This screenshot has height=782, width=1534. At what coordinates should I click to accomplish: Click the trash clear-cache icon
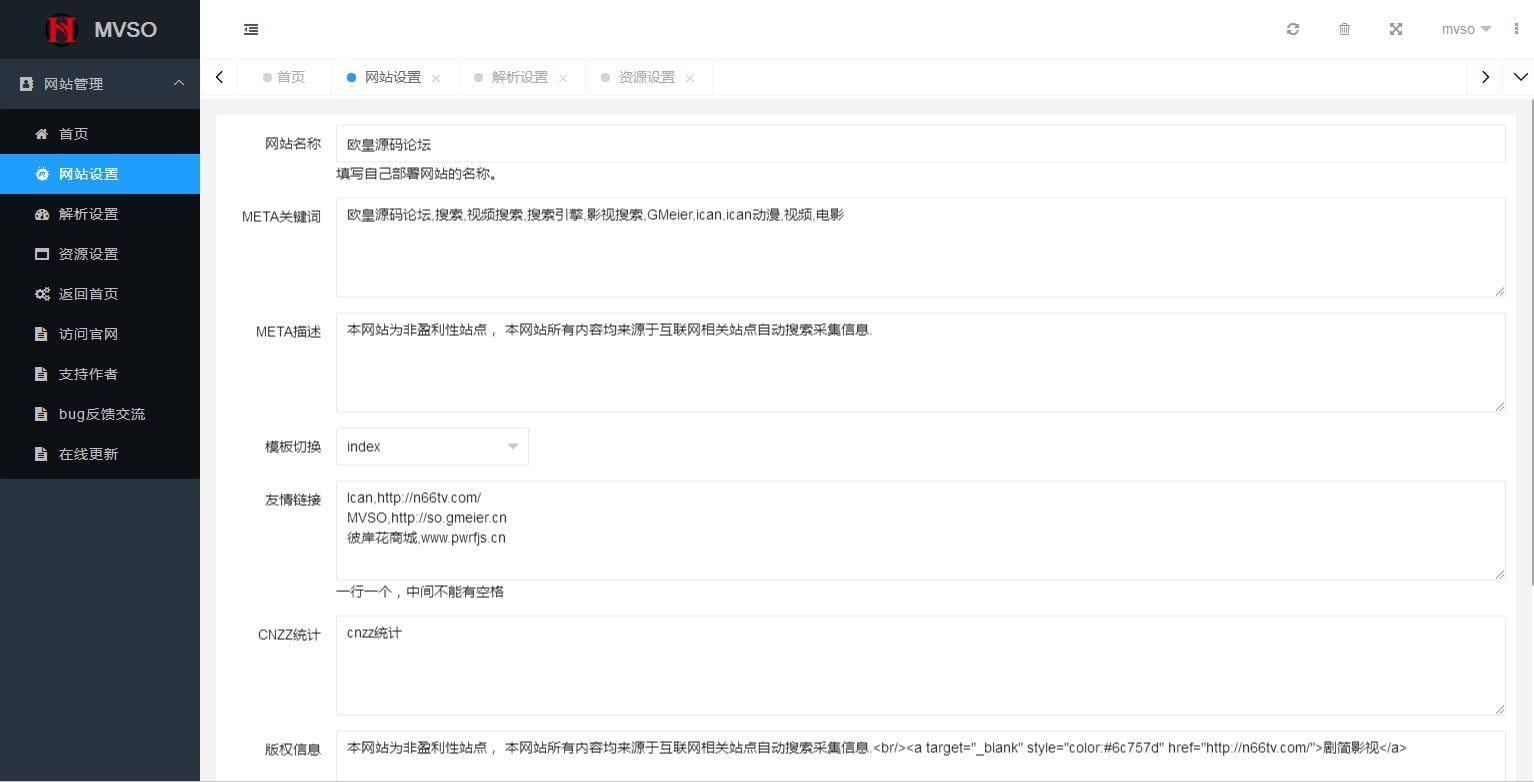pos(1344,29)
